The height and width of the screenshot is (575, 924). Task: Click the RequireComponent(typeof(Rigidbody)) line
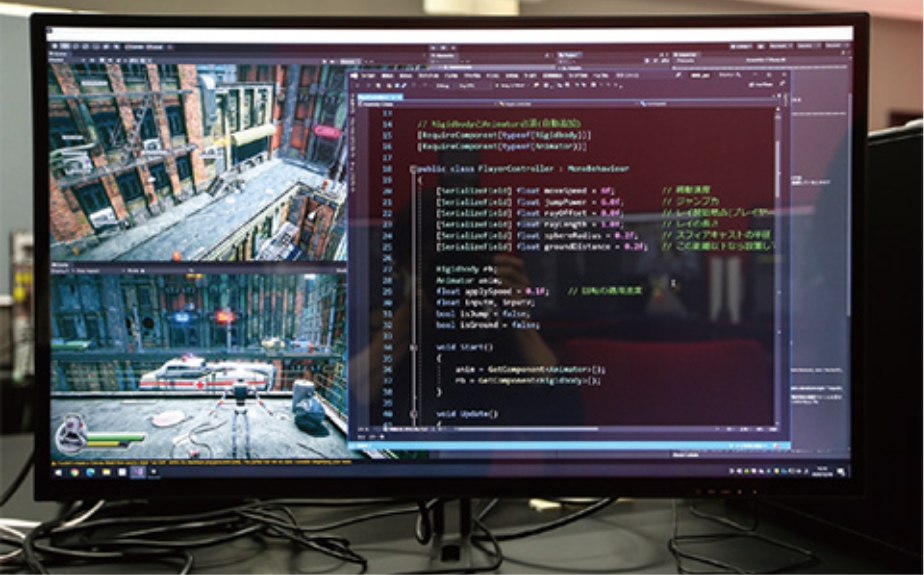pyautogui.click(x=504, y=135)
